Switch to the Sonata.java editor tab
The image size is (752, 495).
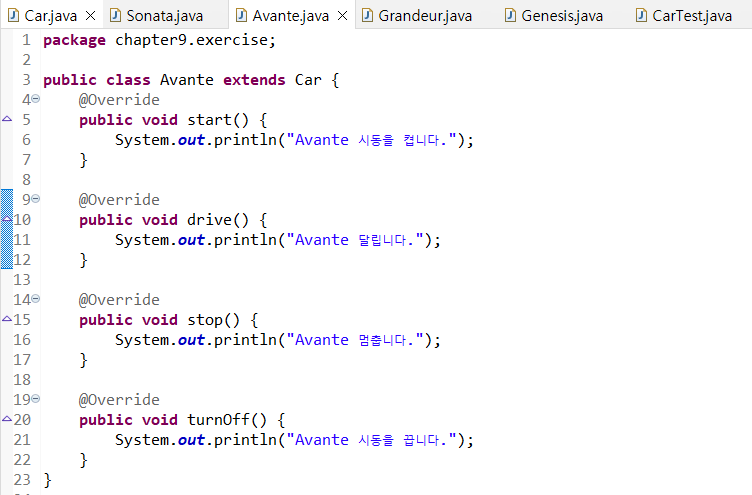click(164, 16)
